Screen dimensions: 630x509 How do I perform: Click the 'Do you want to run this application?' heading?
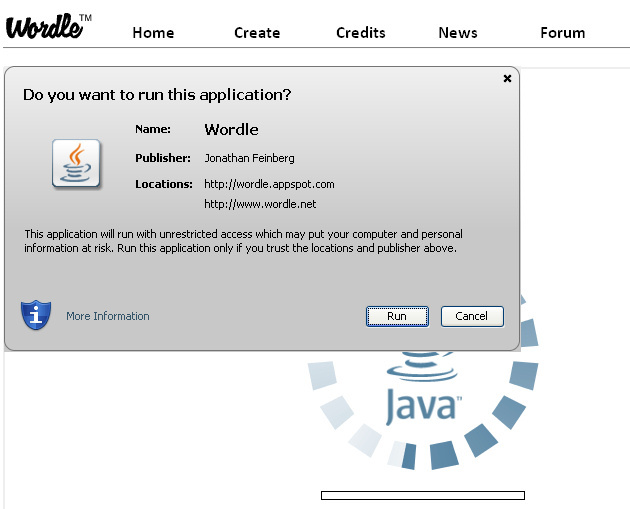coord(157,95)
